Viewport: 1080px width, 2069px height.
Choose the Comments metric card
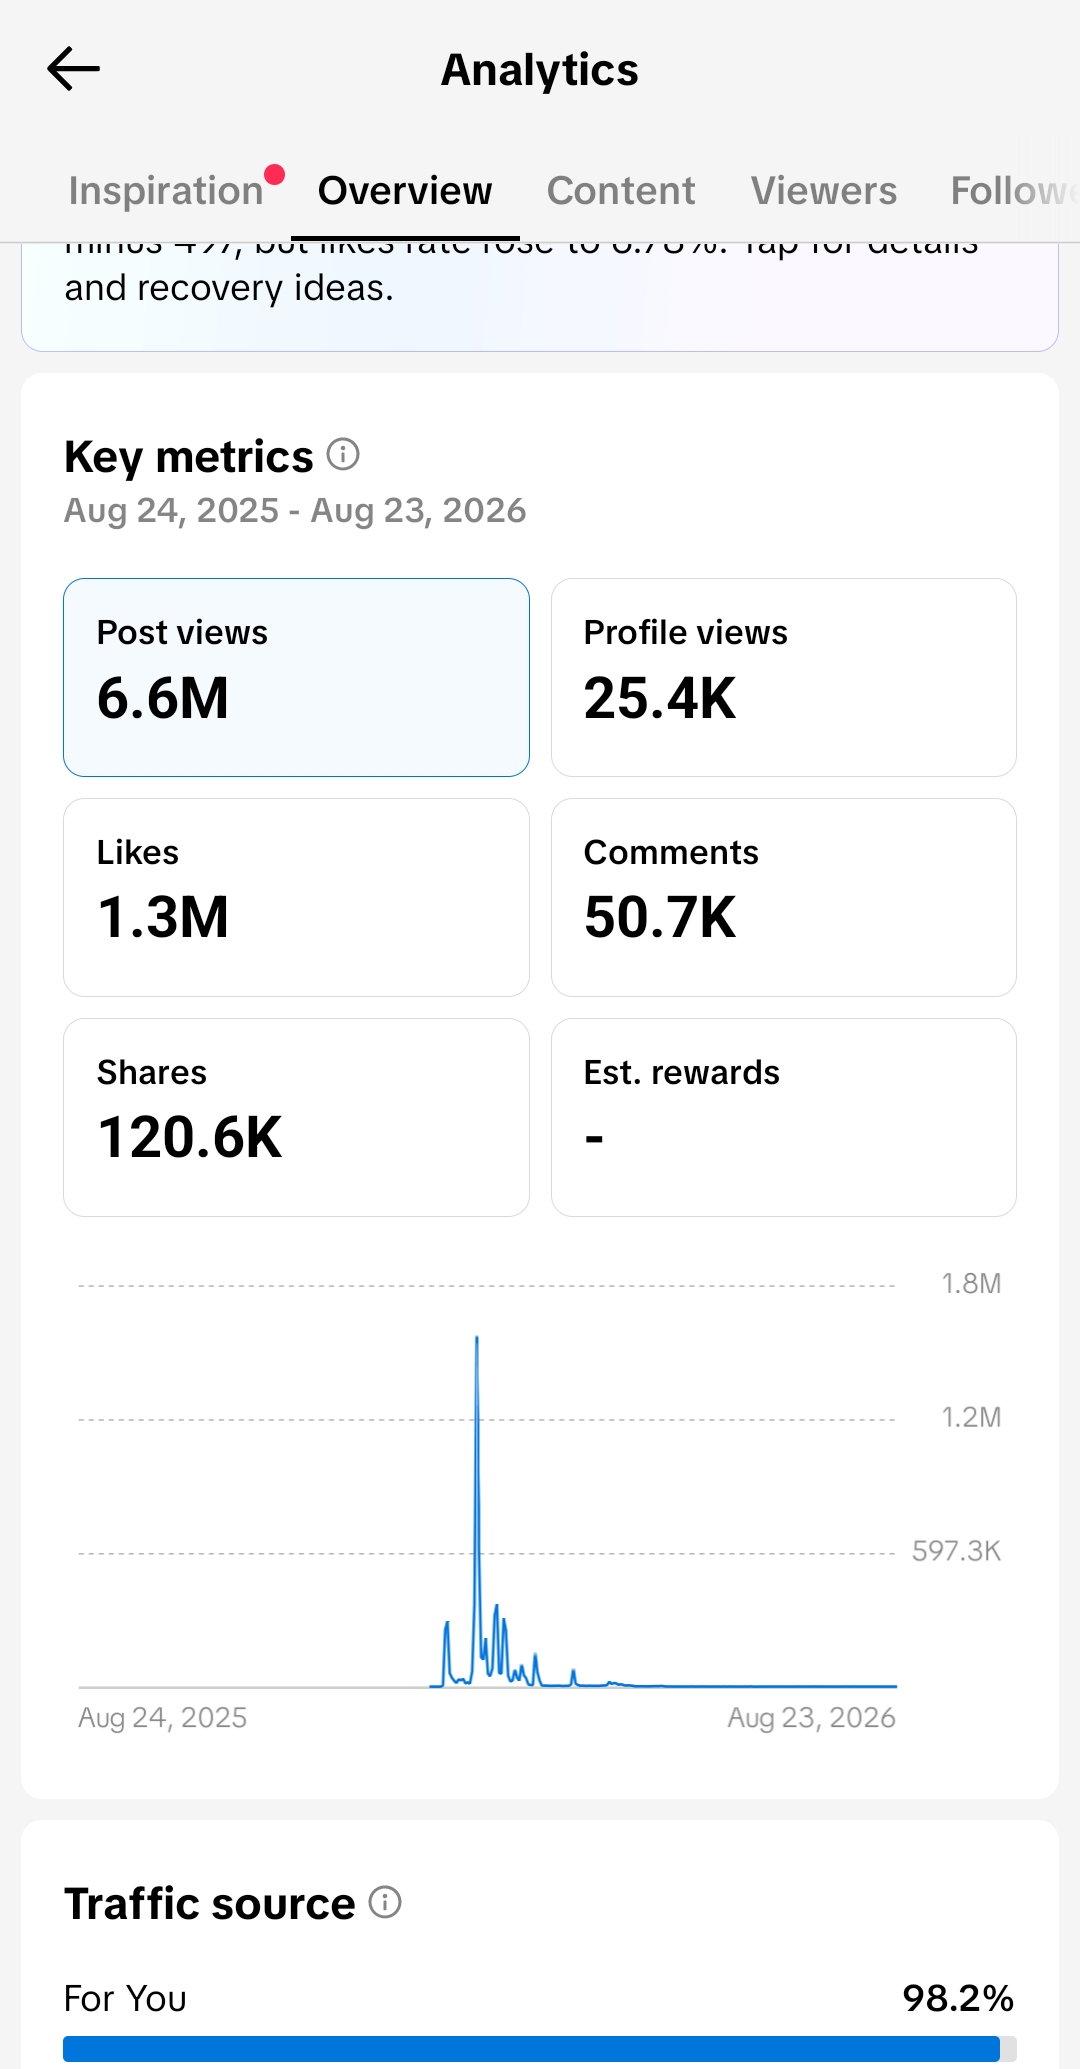(x=784, y=897)
